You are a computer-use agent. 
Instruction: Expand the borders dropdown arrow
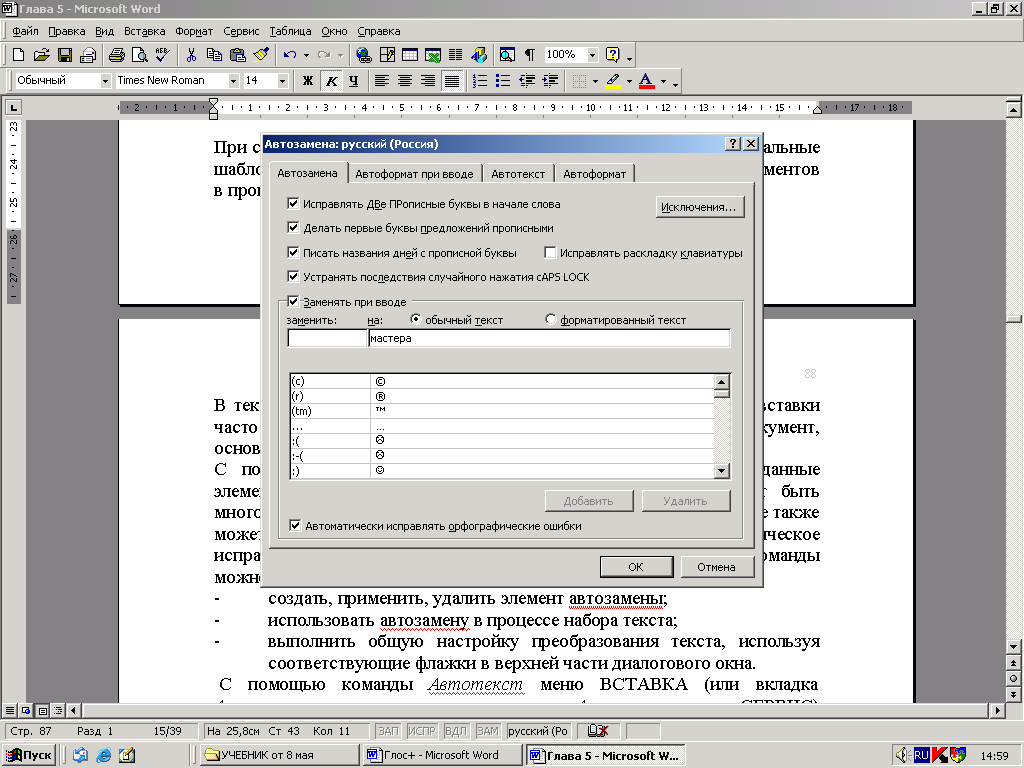tap(595, 81)
